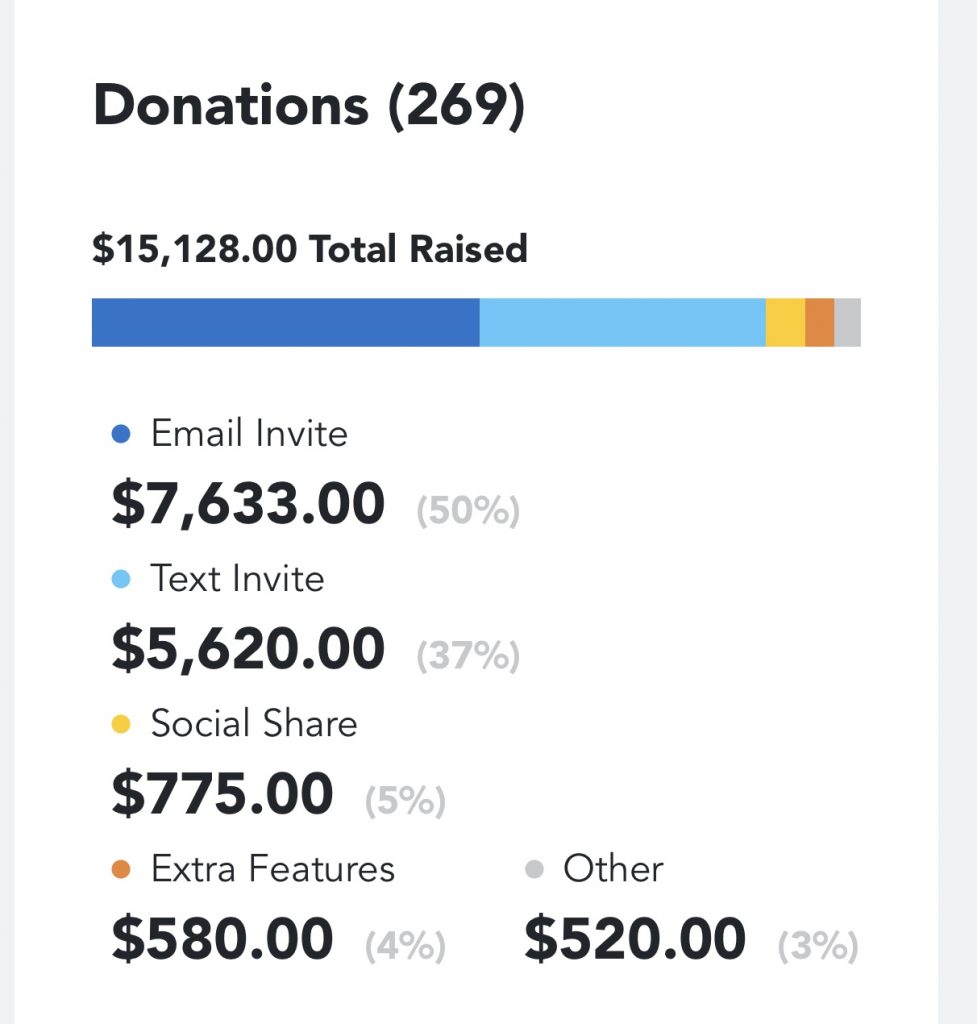Viewport: 977px width, 1024px height.
Task: Click the orange Extra Features bar segment
Action: point(820,323)
